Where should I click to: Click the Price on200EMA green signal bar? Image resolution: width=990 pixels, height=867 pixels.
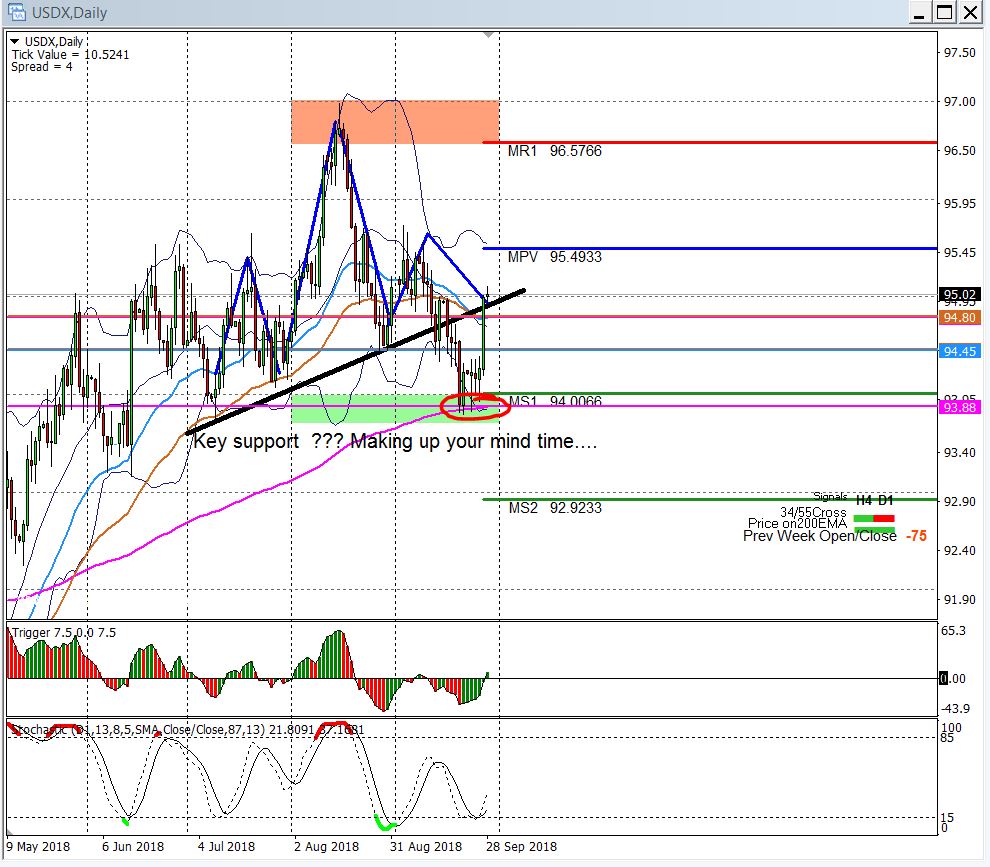pos(875,529)
